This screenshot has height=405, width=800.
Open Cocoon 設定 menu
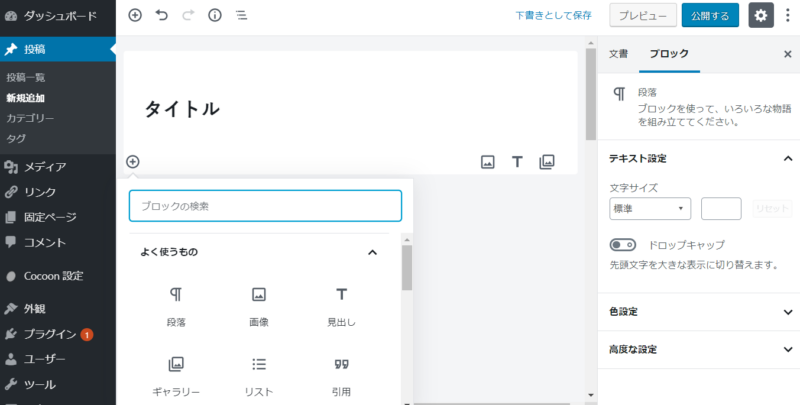[58, 276]
